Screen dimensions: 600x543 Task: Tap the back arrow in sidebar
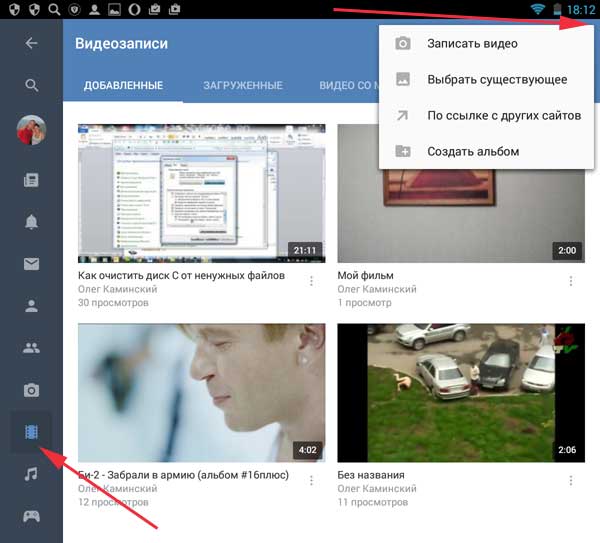click(x=31, y=44)
